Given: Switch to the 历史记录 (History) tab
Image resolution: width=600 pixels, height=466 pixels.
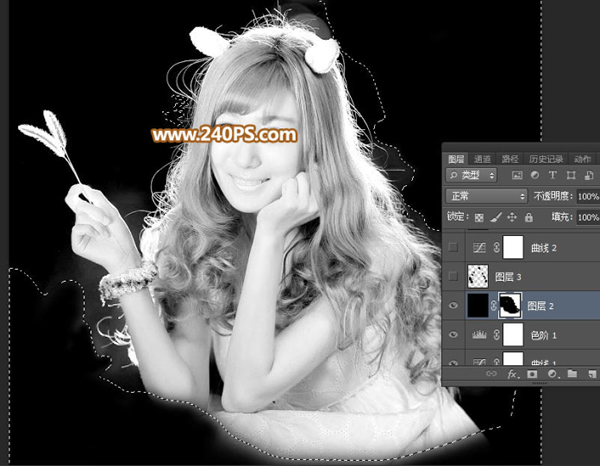Looking at the screenshot, I should [x=546, y=159].
